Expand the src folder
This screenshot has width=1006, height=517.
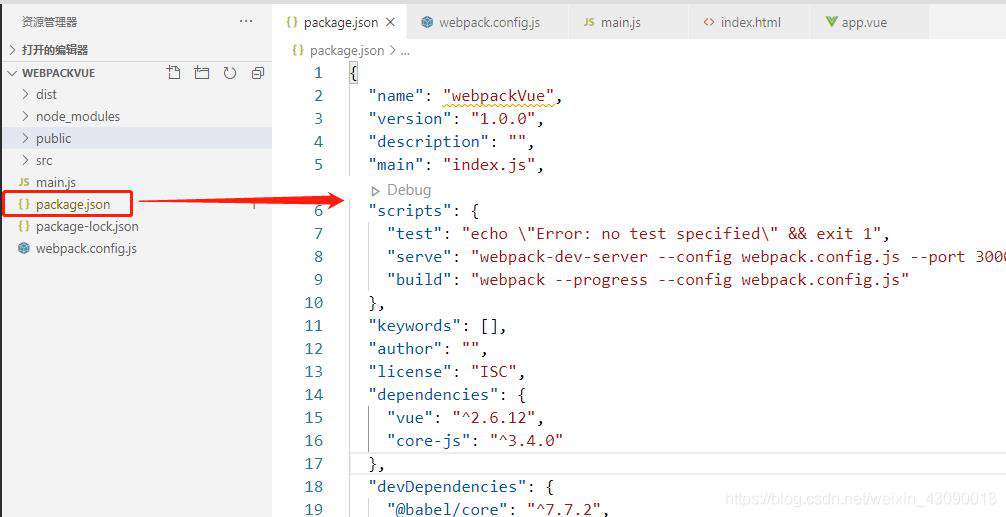tap(137, 160)
